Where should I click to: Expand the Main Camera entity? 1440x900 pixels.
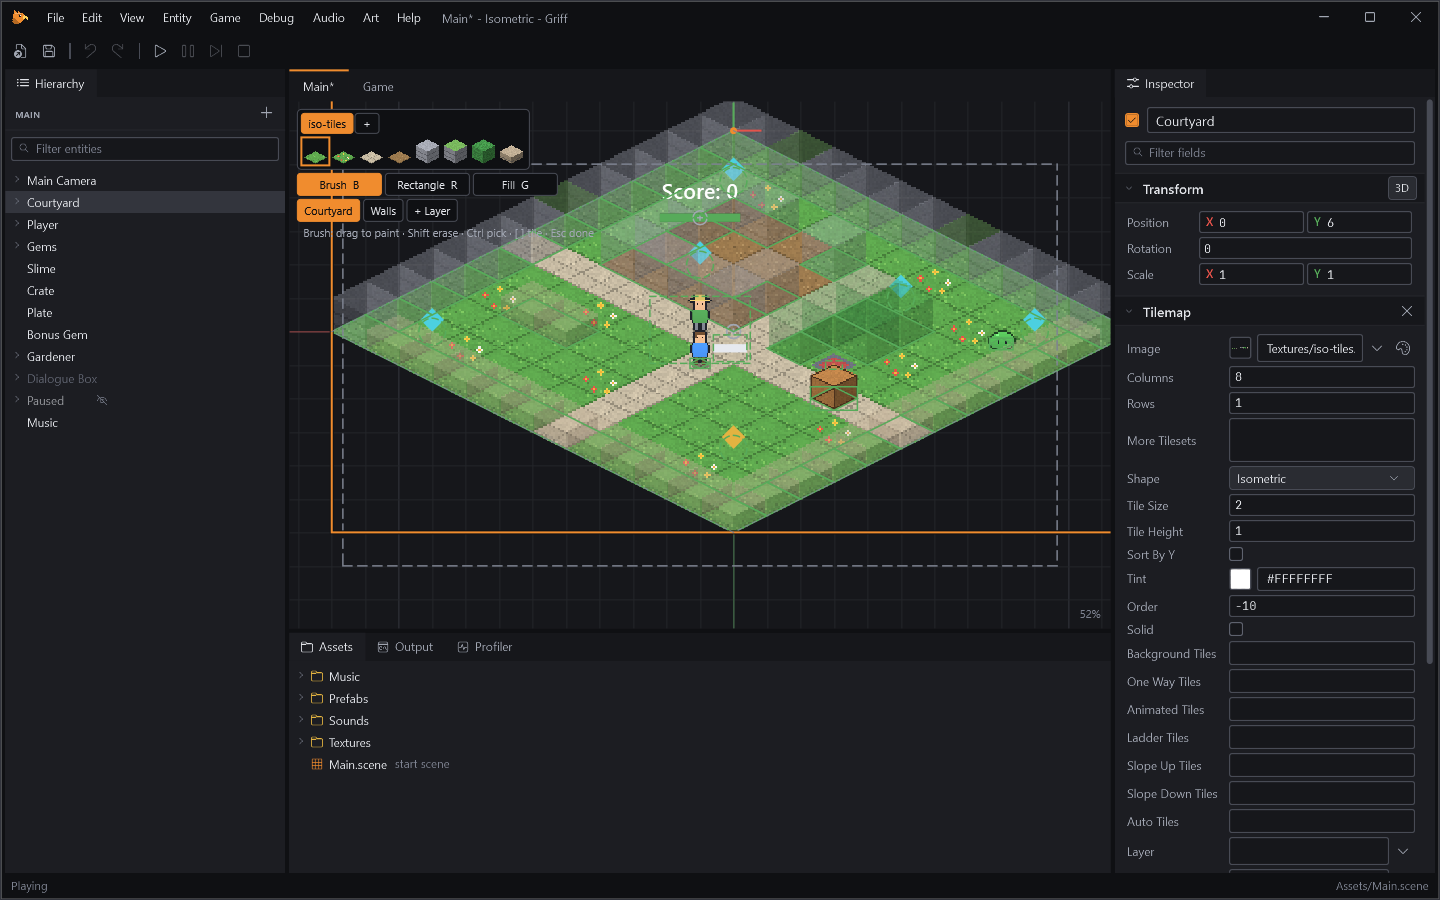pyautogui.click(x=17, y=180)
